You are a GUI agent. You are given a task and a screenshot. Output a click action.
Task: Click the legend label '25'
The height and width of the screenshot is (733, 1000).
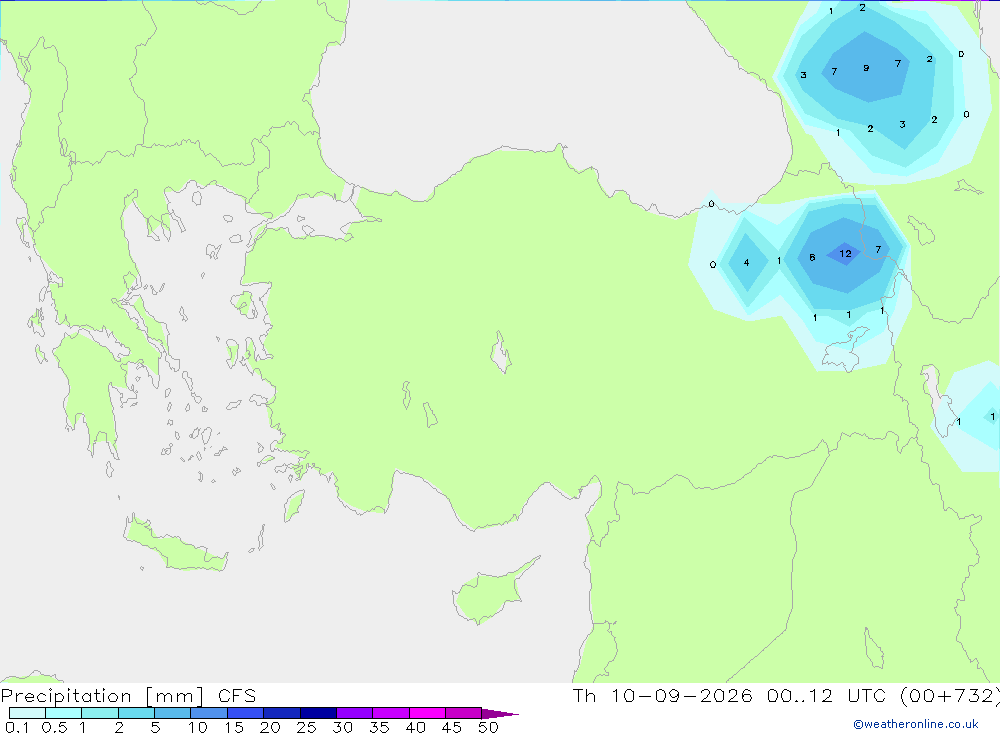pyautogui.click(x=306, y=727)
